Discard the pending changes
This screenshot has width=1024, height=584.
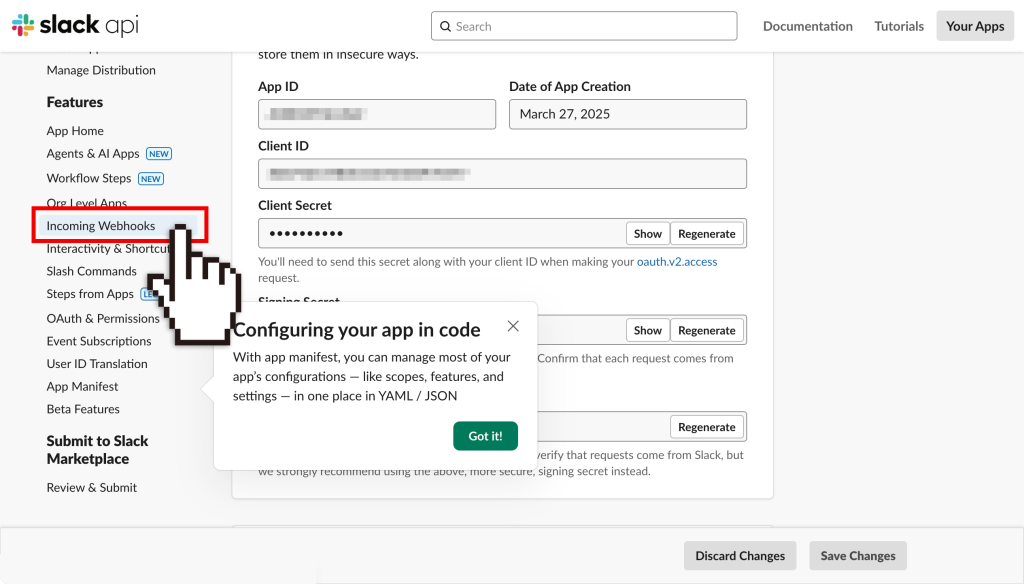point(740,556)
